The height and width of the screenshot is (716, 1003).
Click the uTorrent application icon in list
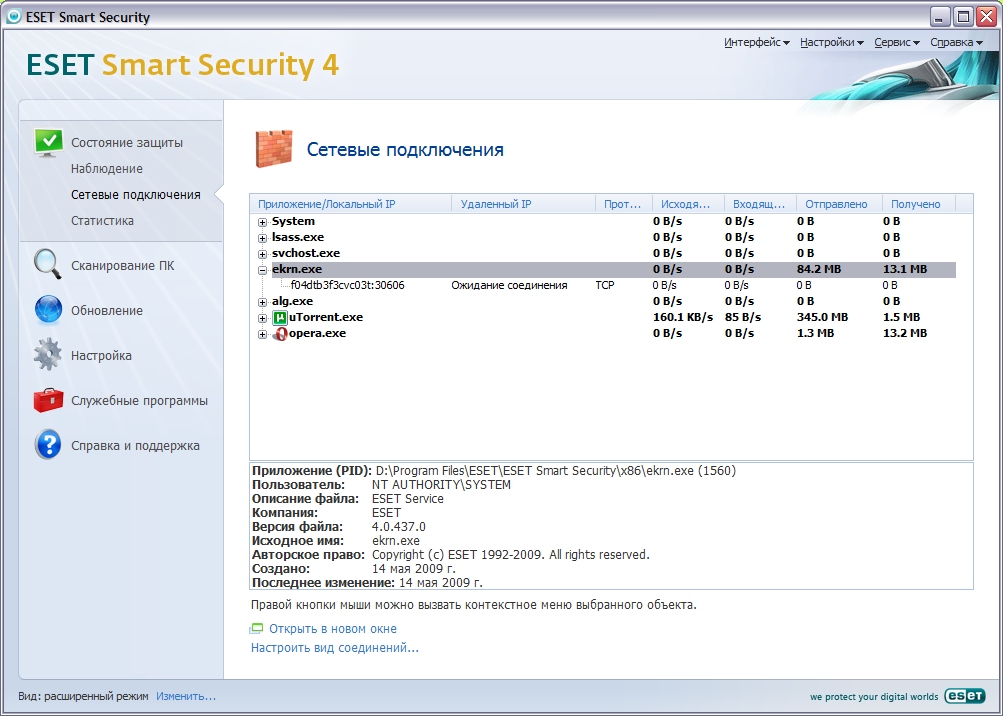(x=280, y=317)
